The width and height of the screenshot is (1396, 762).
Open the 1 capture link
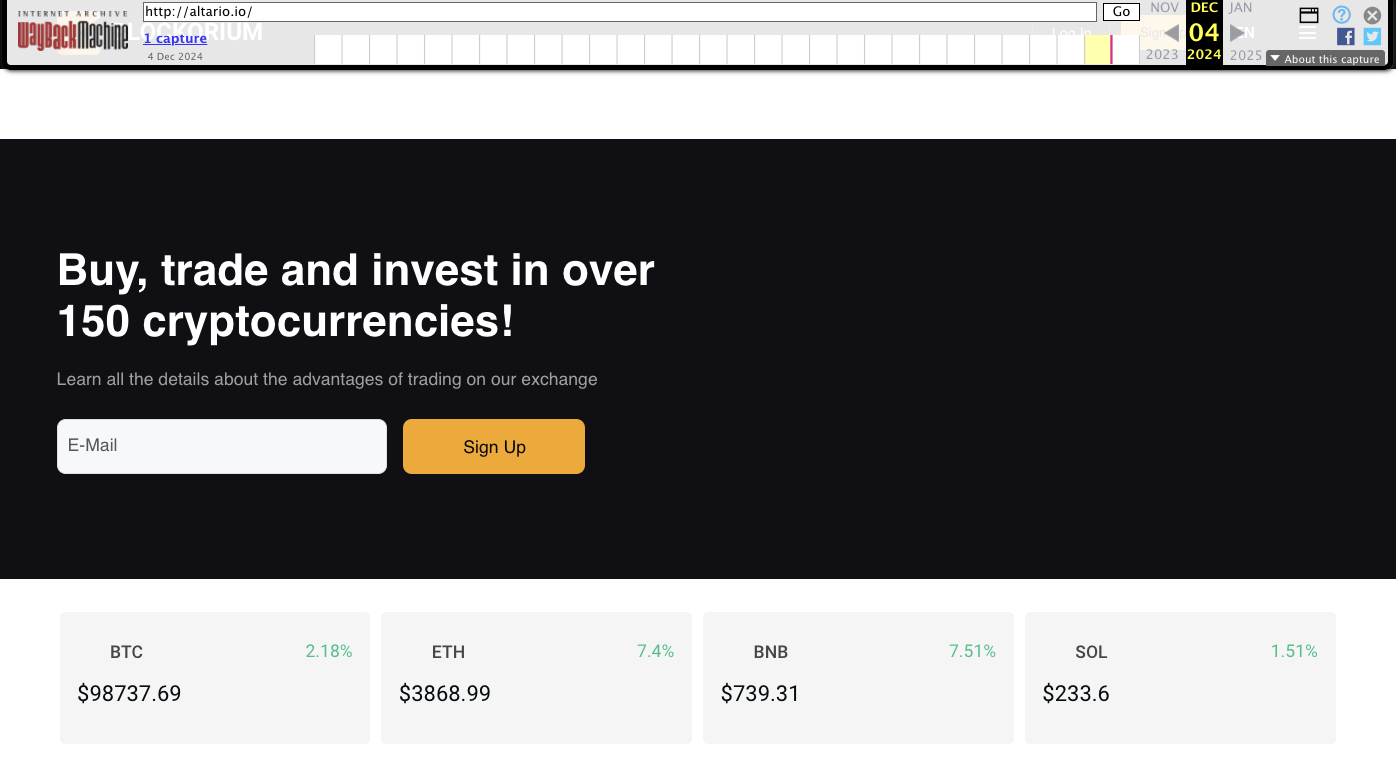coord(175,38)
